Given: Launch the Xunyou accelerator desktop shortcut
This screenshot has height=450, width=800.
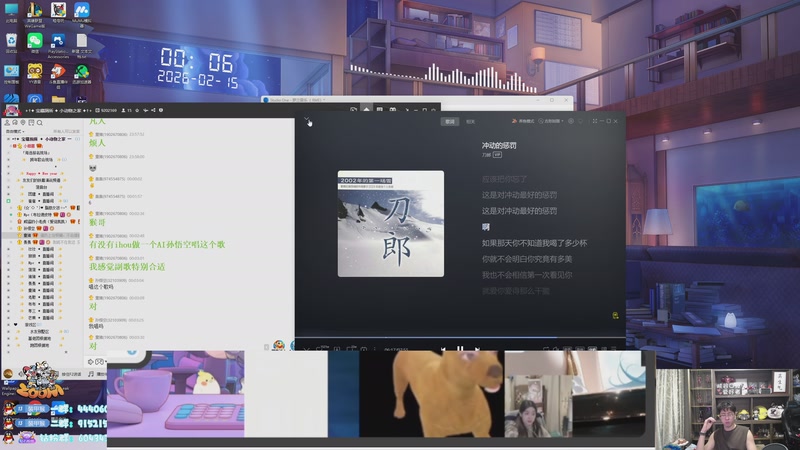Looking at the screenshot, I should click(x=82, y=74).
